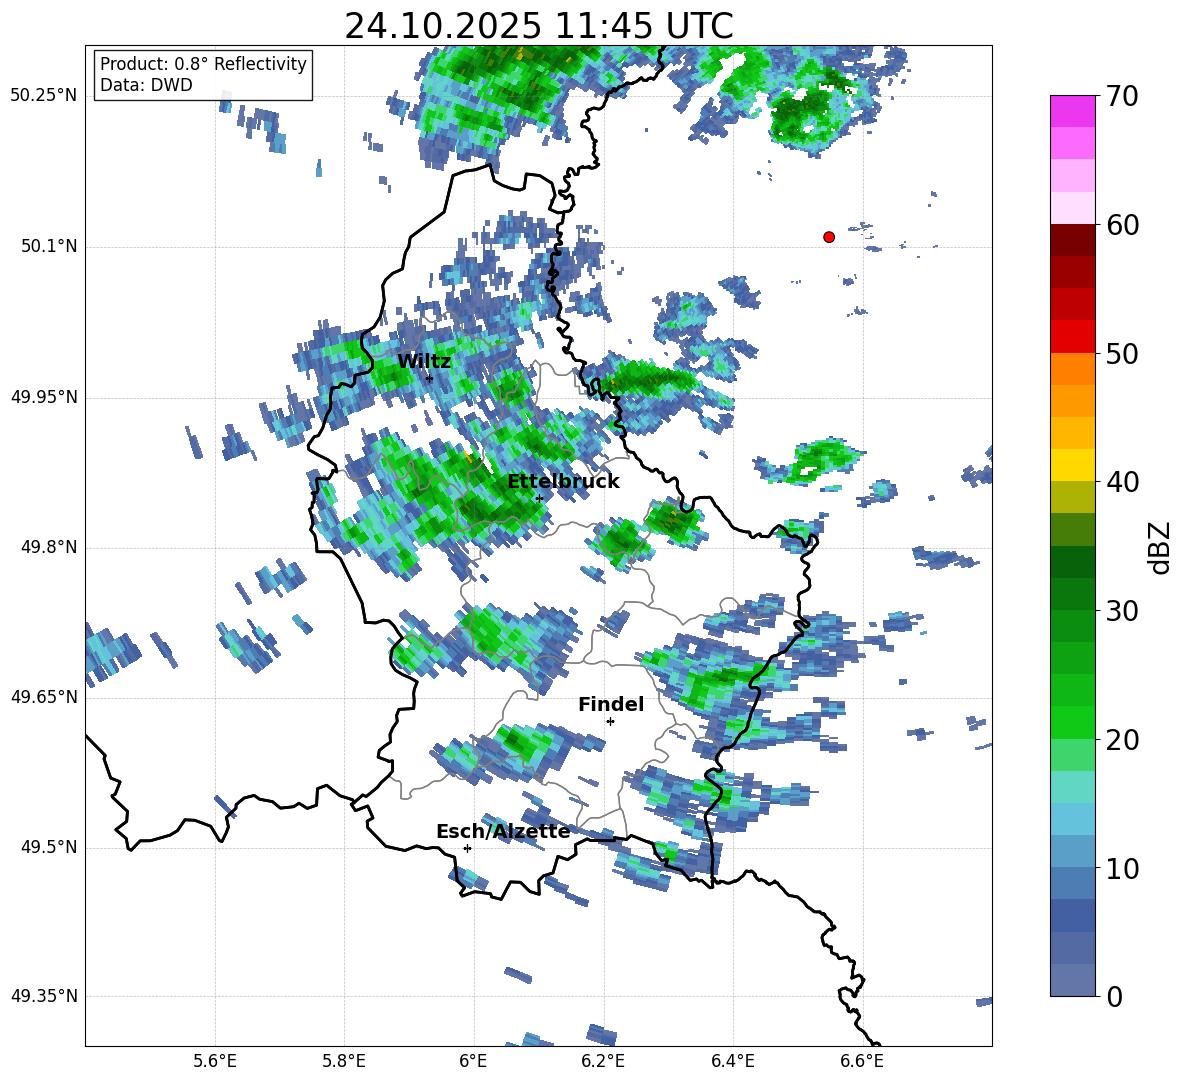Click the magenta 70 dBZ colorbar segment
1184x1081 pixels.
pos(1072,111)
